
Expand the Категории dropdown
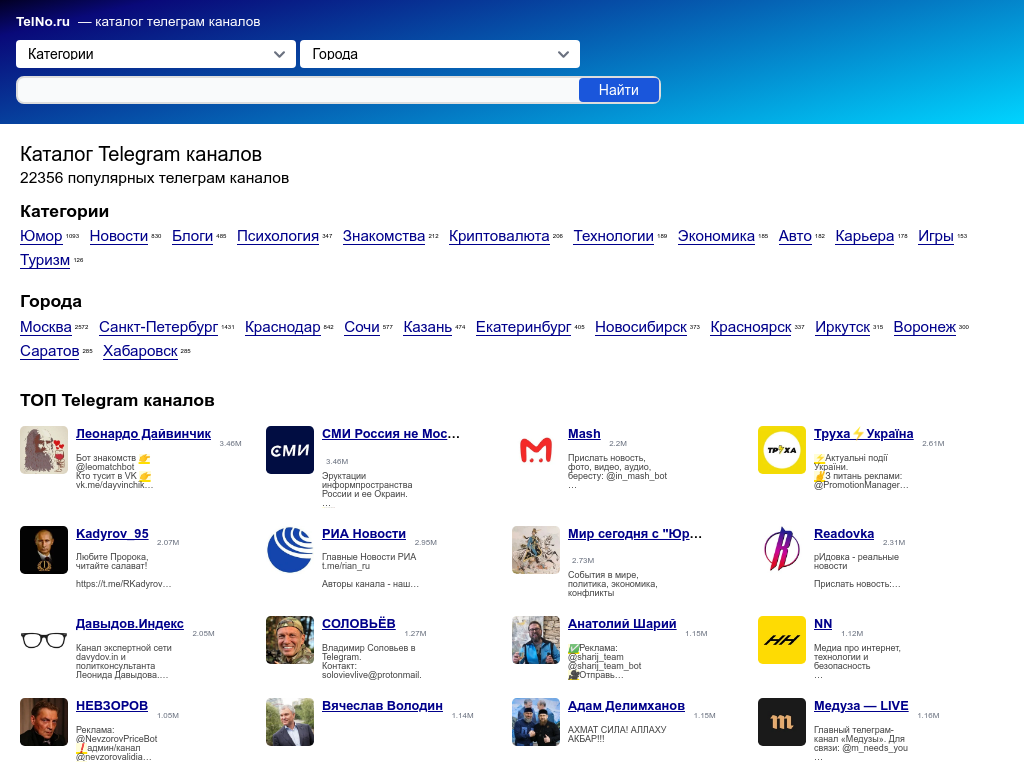156,54
